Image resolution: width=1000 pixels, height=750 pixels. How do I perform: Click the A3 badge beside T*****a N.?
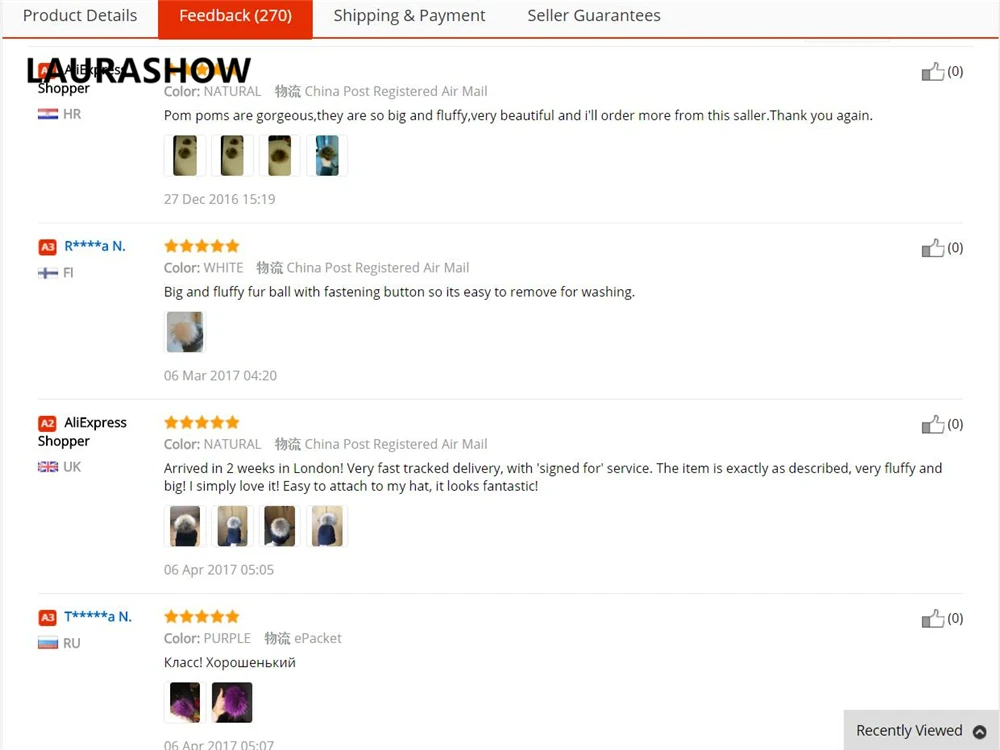pos(47,617)
